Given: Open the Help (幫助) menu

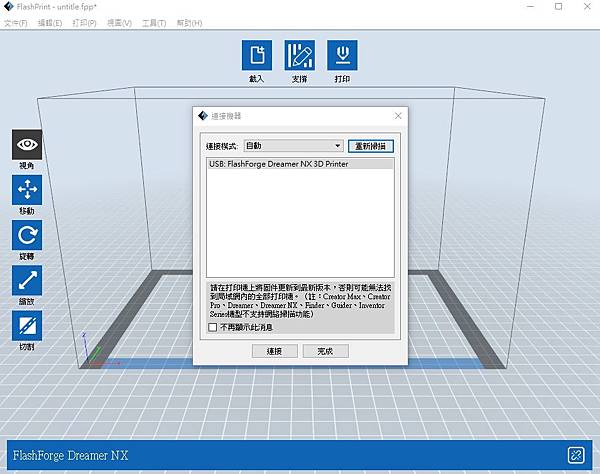Looking at the screenshot, I should point(189,23).
